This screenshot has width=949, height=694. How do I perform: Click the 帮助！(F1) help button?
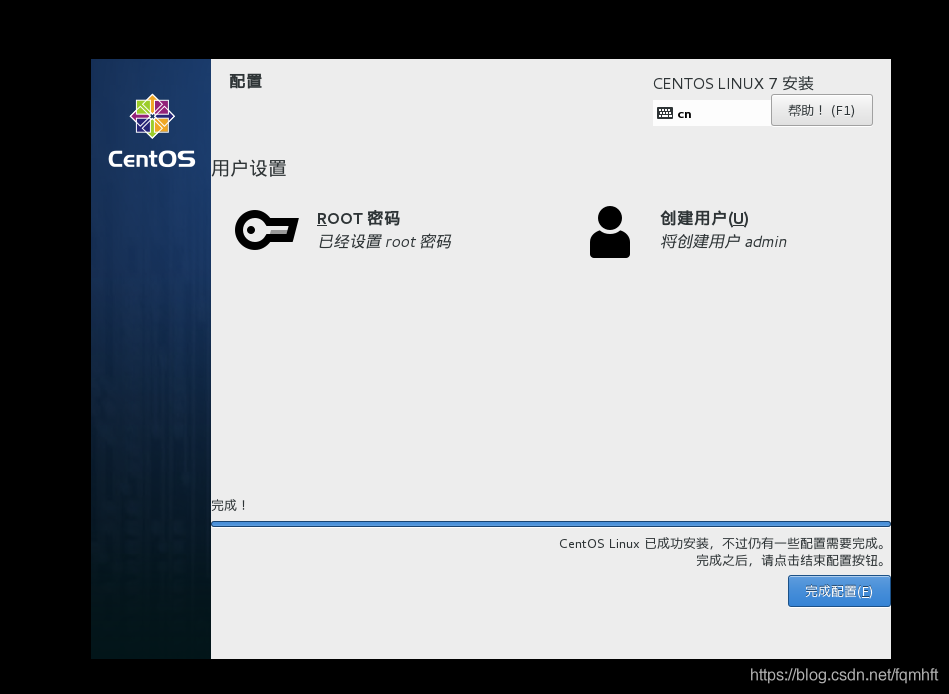tap(821, 110)
